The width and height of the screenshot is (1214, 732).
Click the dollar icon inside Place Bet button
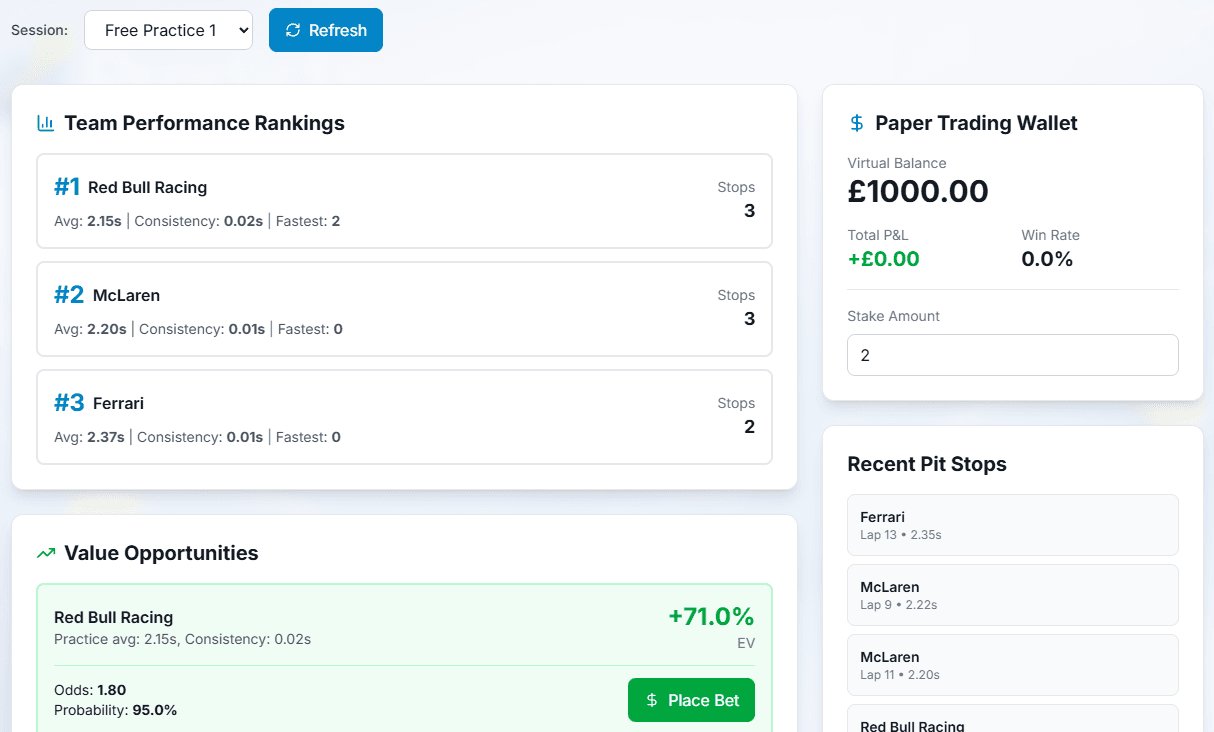tap(652, 700)
